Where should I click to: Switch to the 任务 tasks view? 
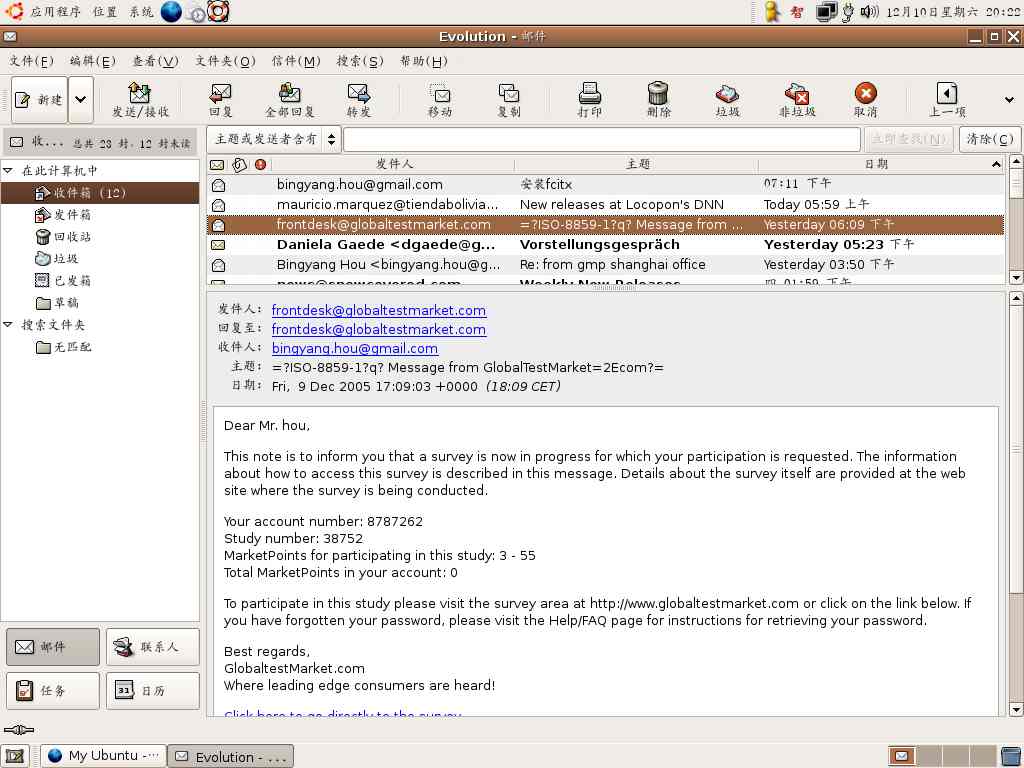pos(53,690)
